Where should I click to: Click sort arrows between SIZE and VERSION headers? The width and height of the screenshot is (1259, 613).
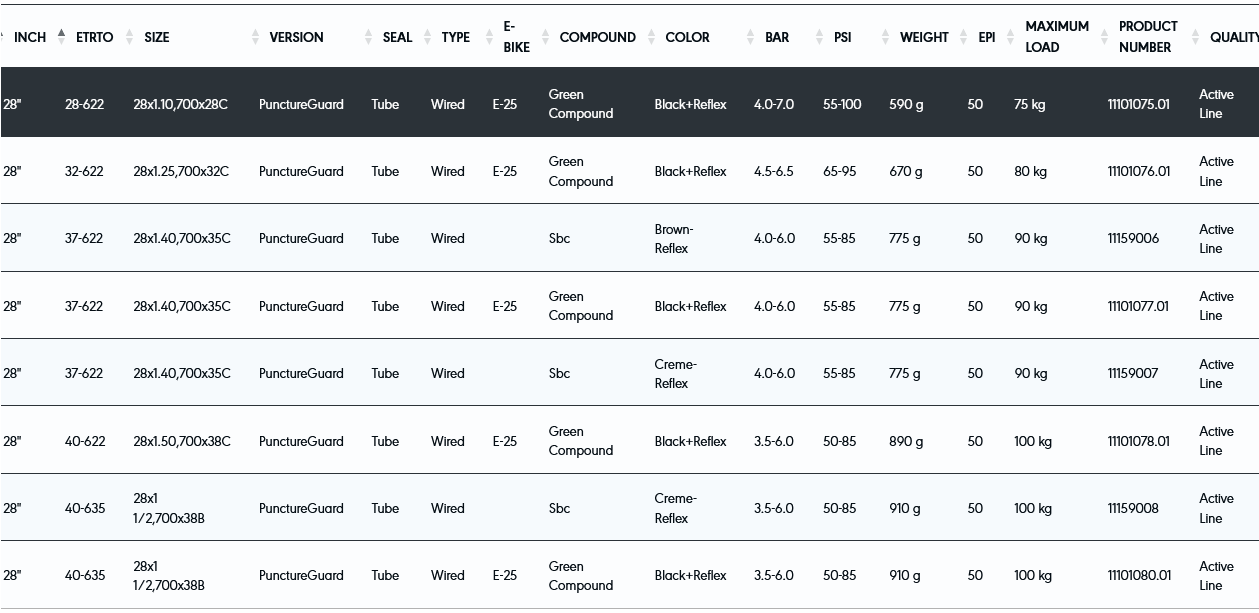255,37
